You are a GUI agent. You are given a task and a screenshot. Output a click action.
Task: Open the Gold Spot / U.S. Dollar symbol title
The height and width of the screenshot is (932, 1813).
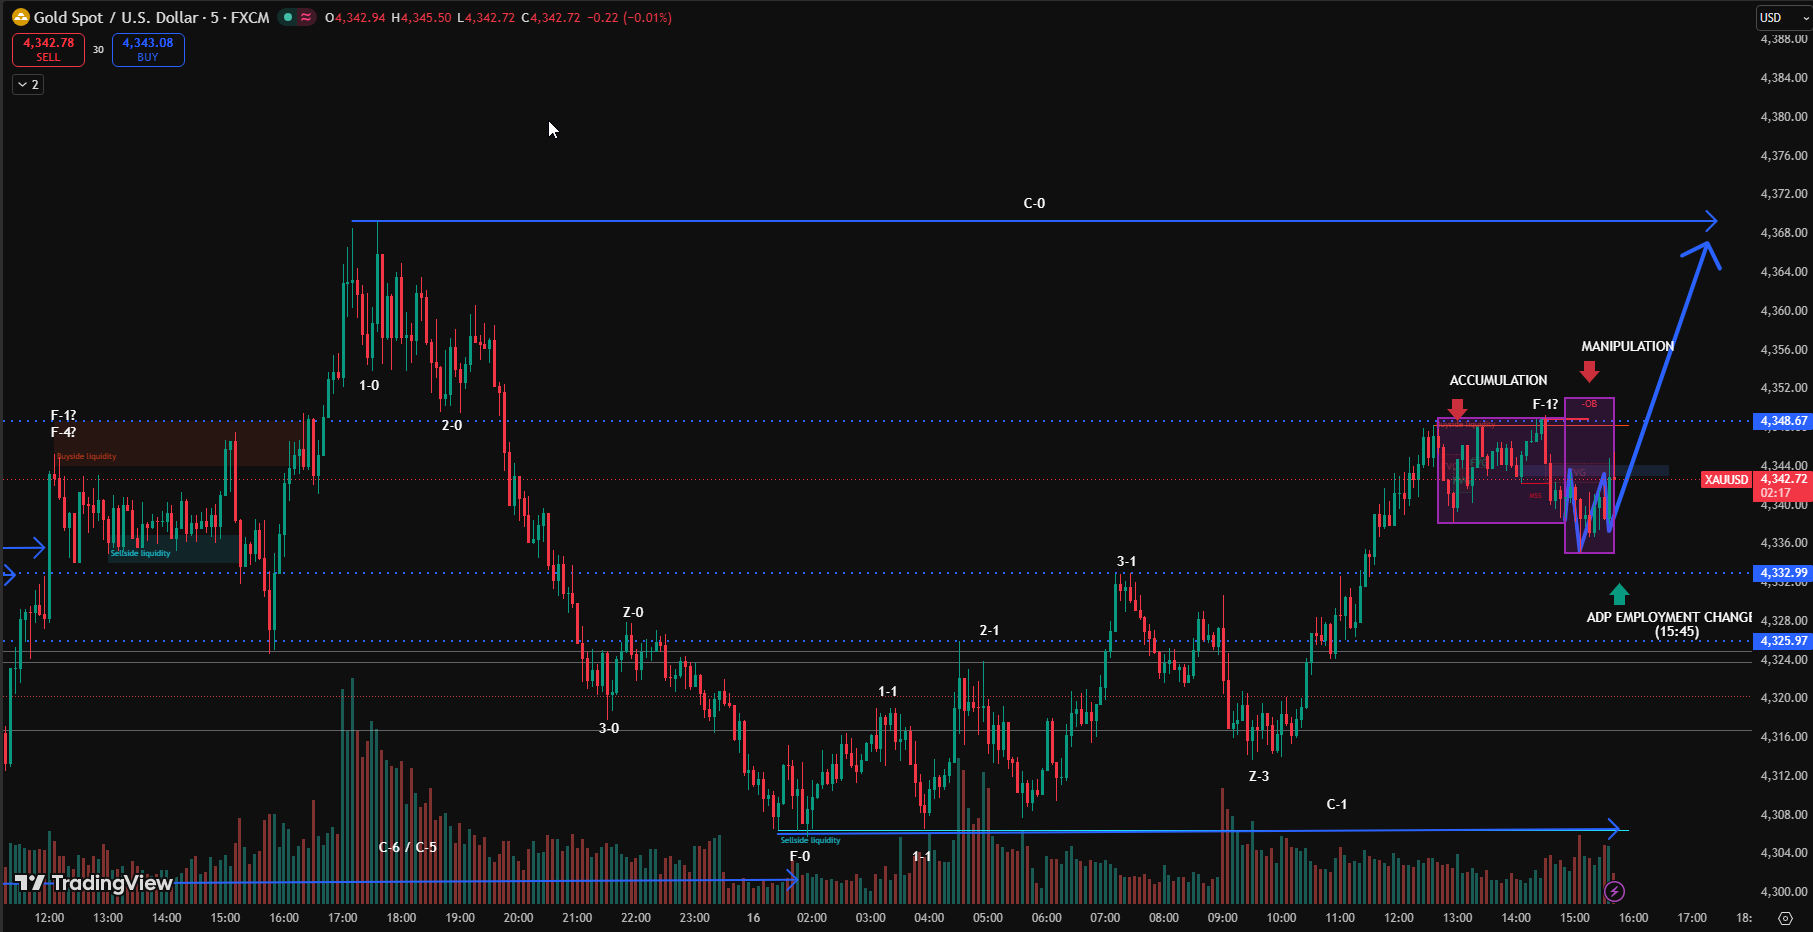click(152, 17)
